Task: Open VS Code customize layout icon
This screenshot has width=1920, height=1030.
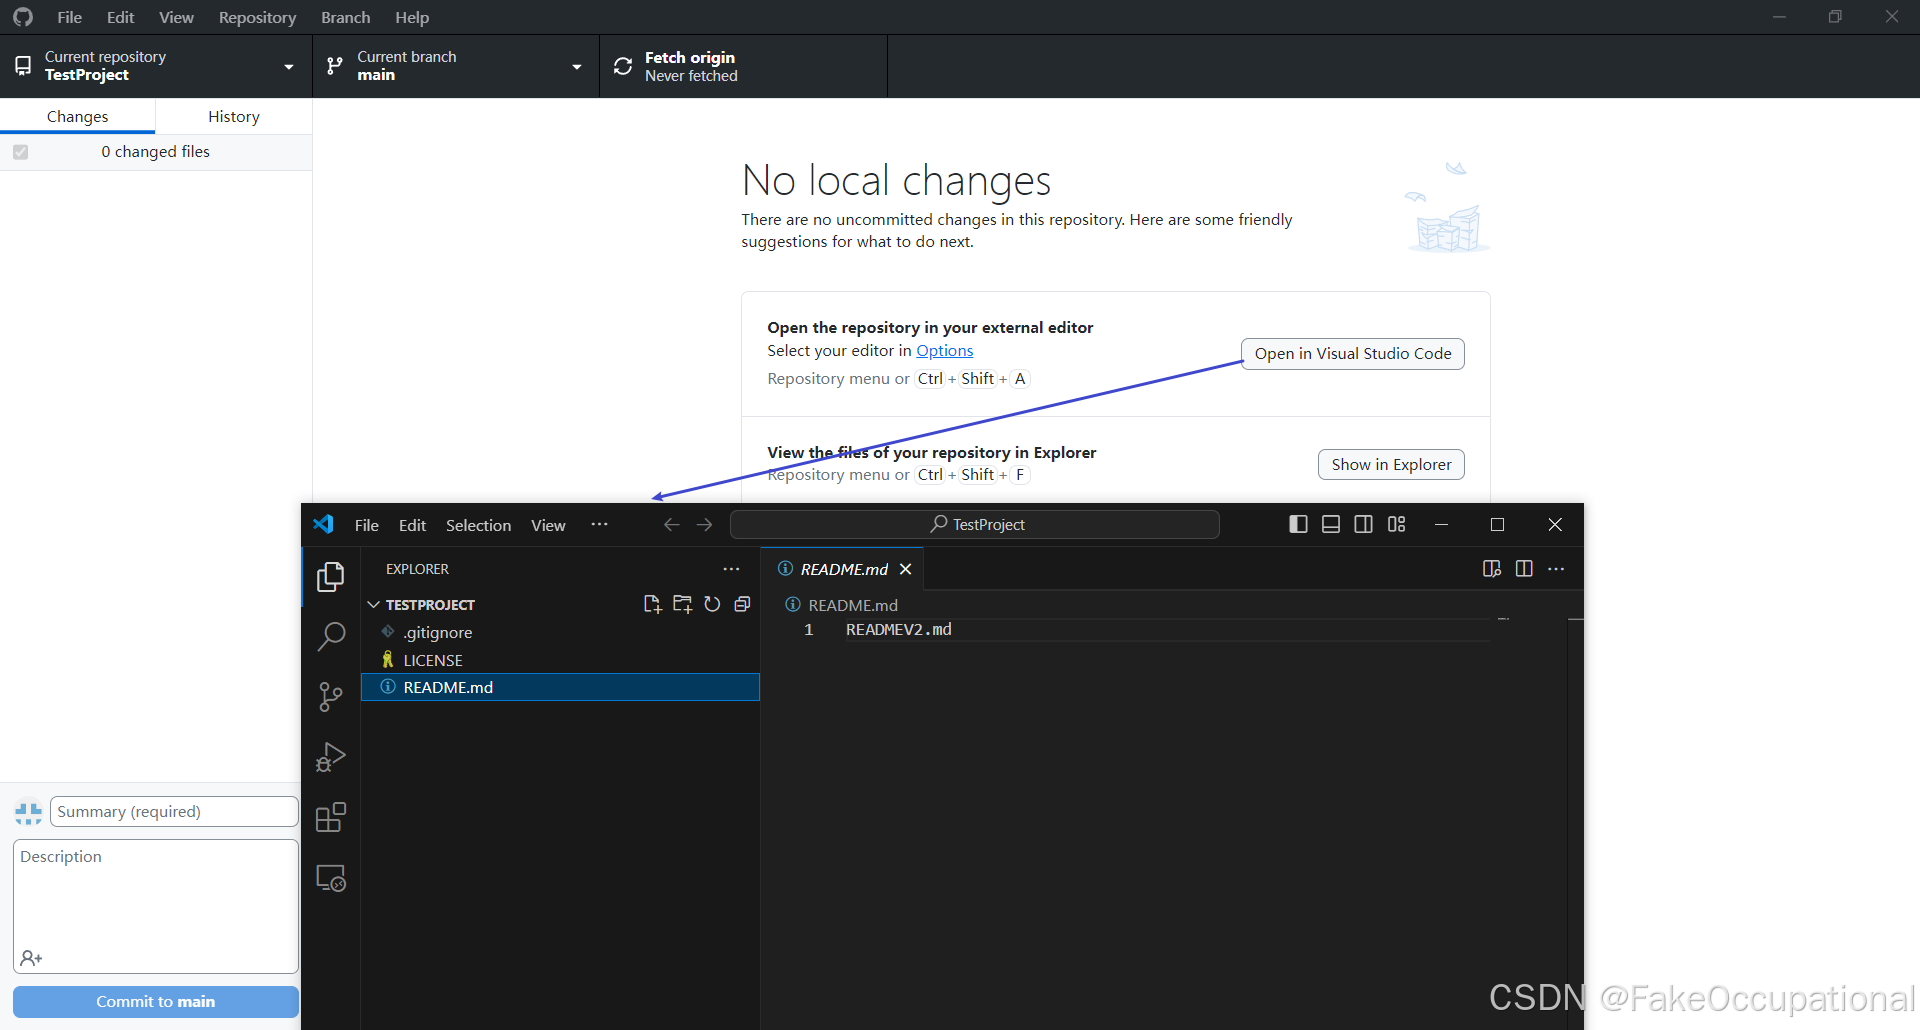Action: tap(1396, 524)
